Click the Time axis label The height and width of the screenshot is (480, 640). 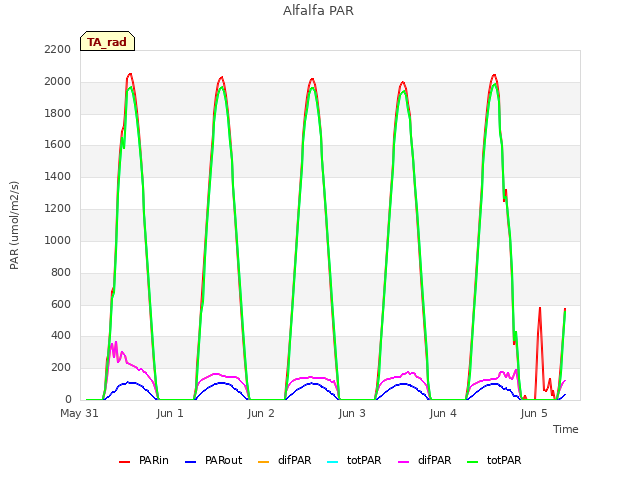565,429
